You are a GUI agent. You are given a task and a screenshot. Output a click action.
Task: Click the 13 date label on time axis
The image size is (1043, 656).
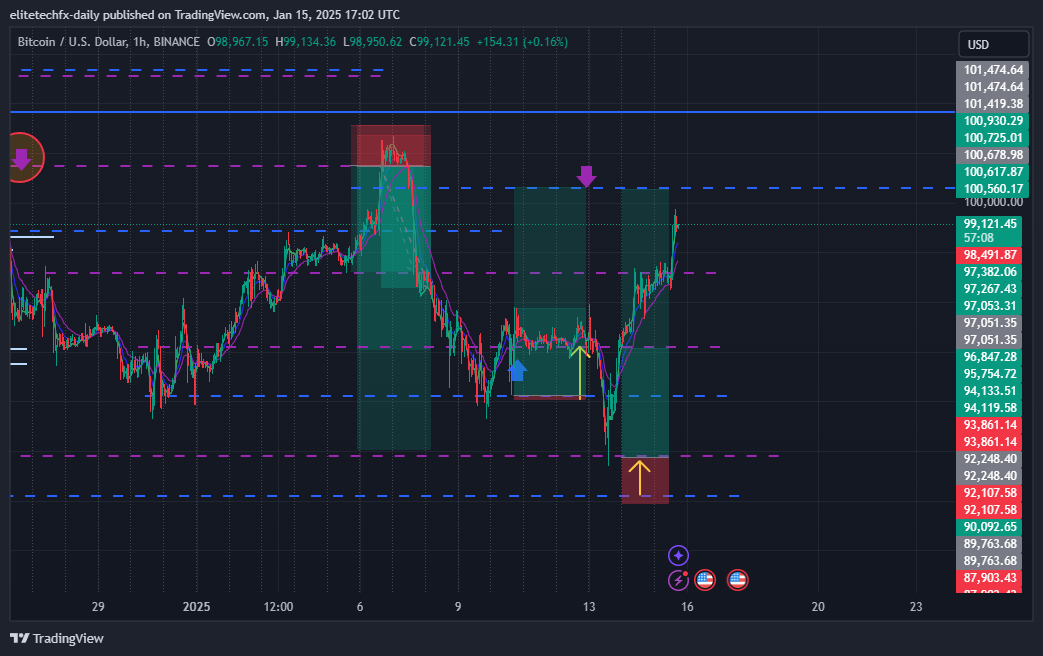tap(589, 607)
